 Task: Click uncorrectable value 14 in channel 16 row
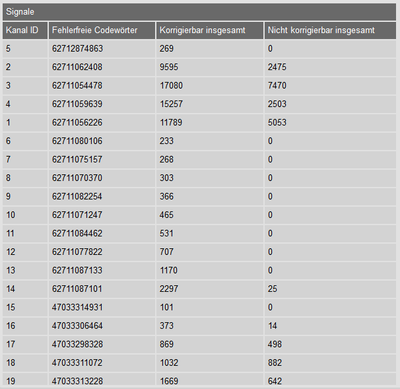tap(272, 326)
